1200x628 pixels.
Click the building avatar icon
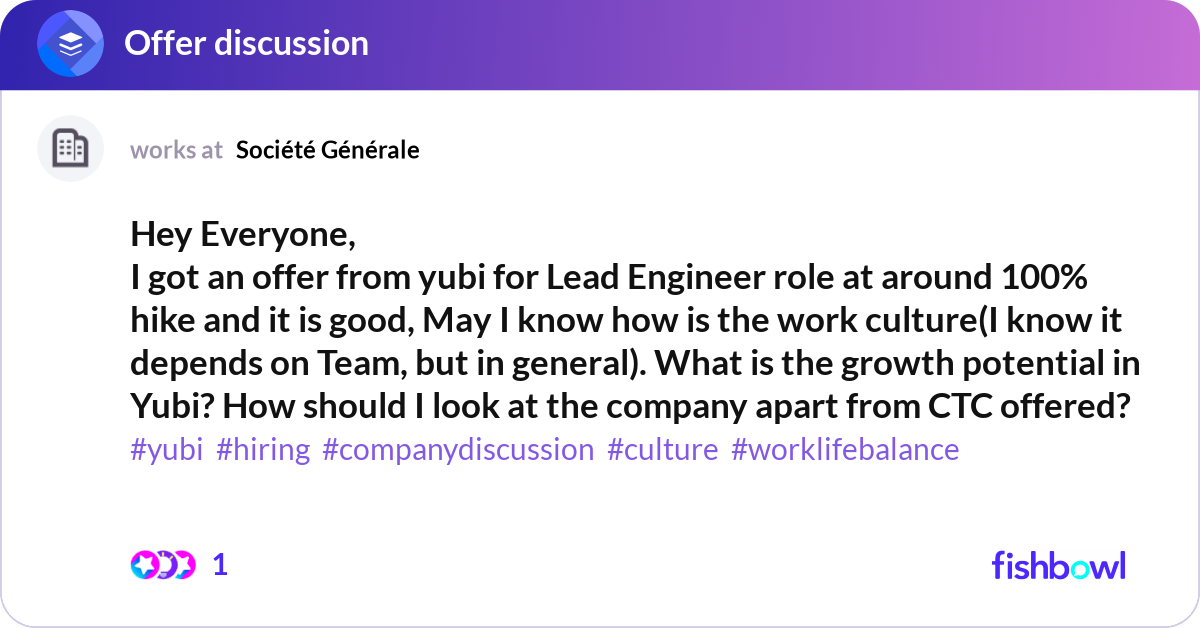point(70,149)
